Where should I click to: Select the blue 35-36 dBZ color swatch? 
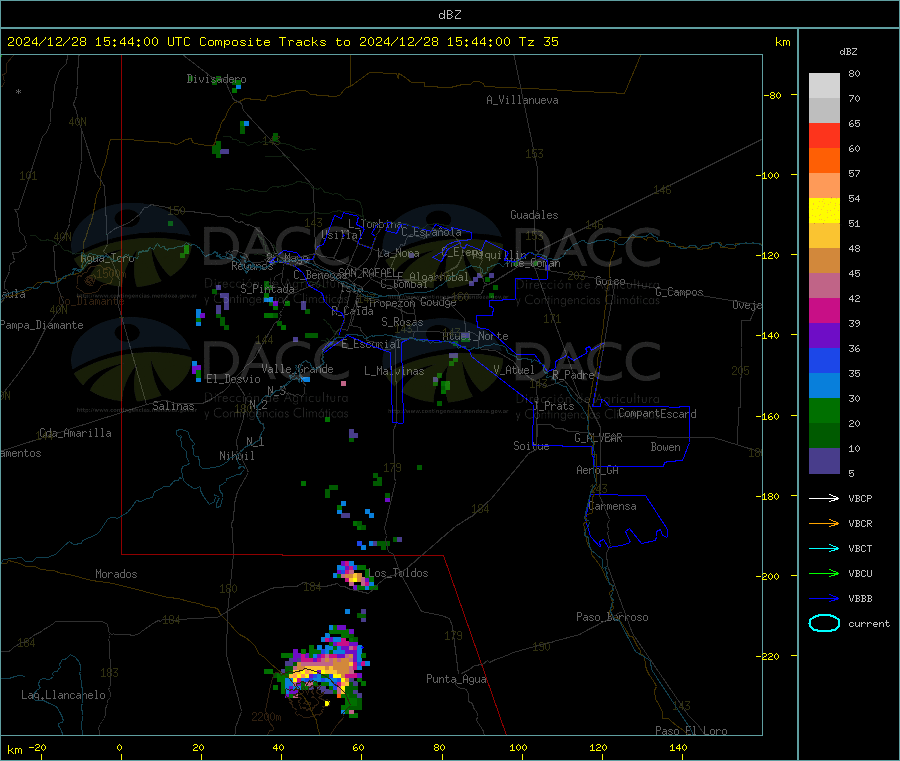coord(824,360)
